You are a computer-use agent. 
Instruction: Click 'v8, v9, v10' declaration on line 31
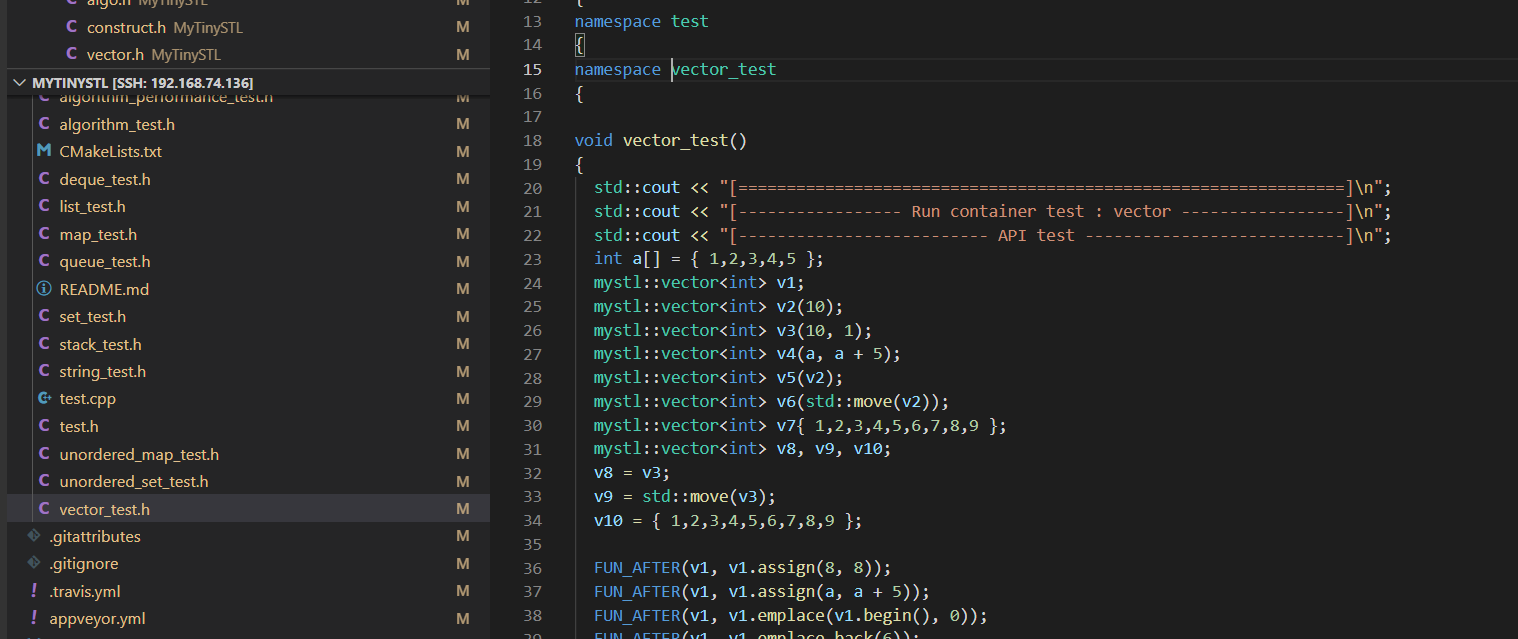coord(834,449)
